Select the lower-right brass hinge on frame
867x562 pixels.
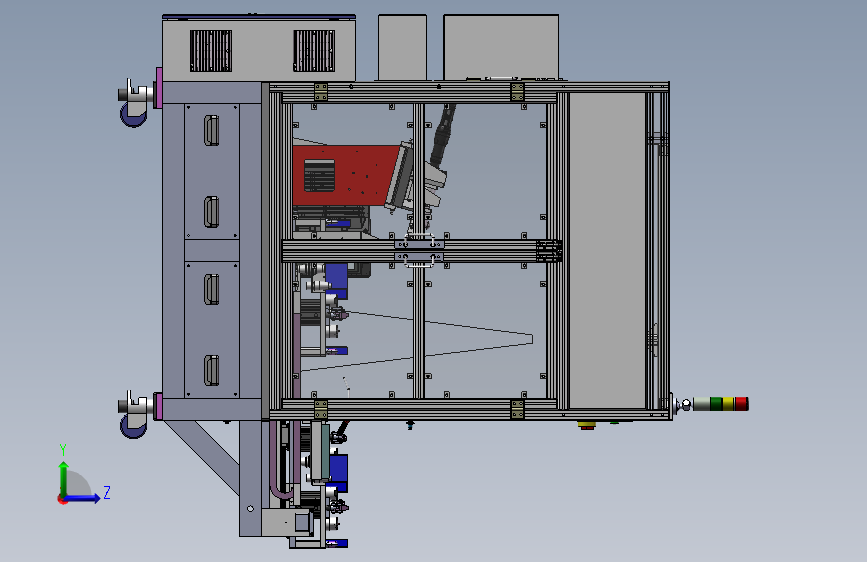(517, 409)
